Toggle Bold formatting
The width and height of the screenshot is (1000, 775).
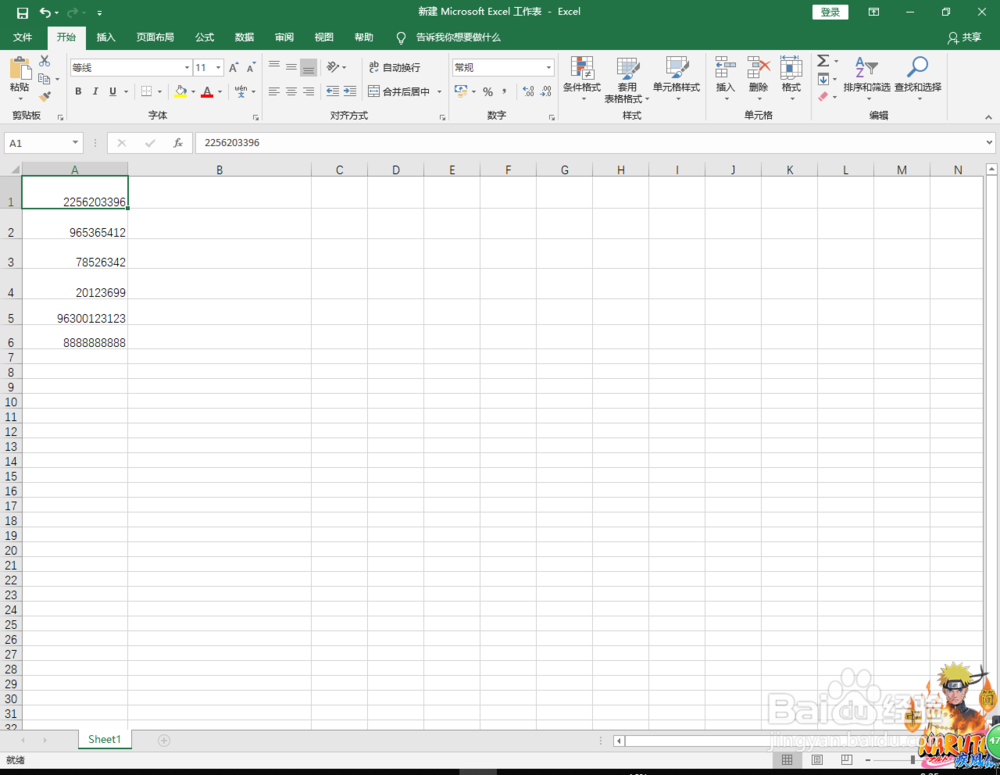click(x=78, y=91)
